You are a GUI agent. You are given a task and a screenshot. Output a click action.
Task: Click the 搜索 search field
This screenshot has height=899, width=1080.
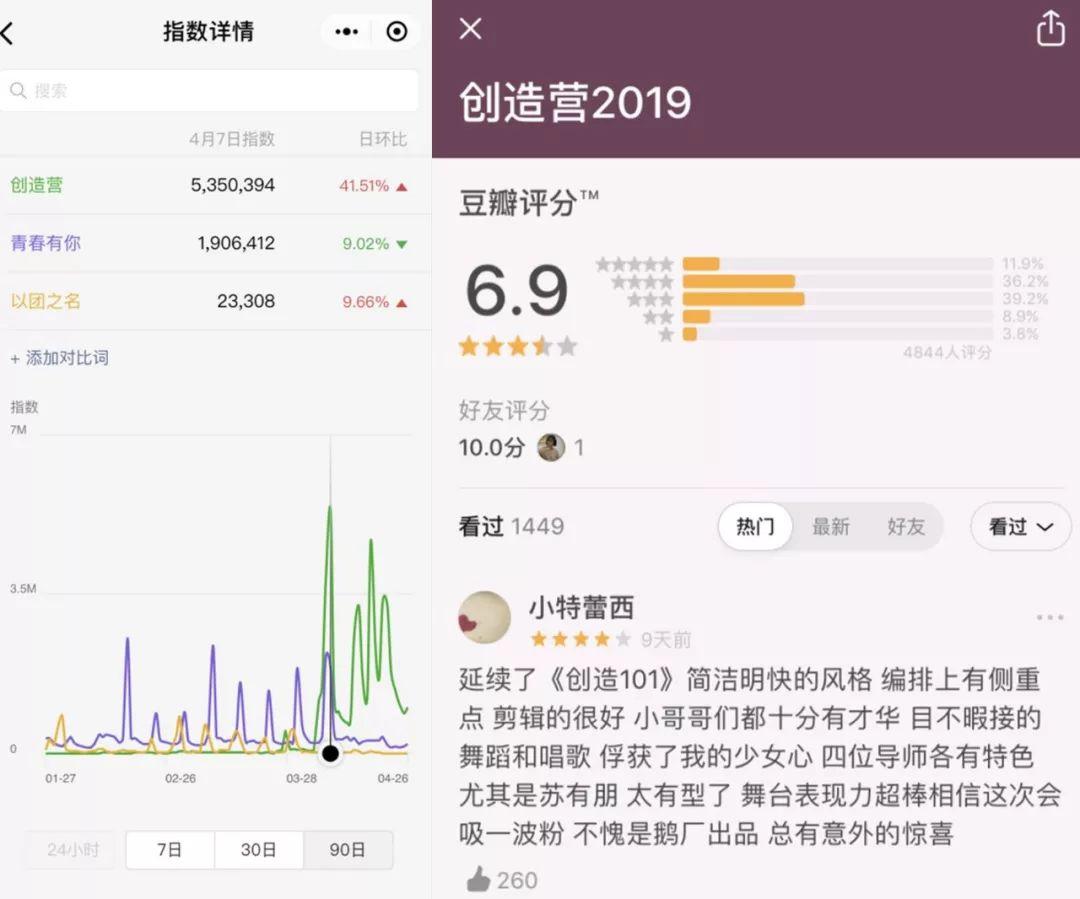click(x=209, y=90)
